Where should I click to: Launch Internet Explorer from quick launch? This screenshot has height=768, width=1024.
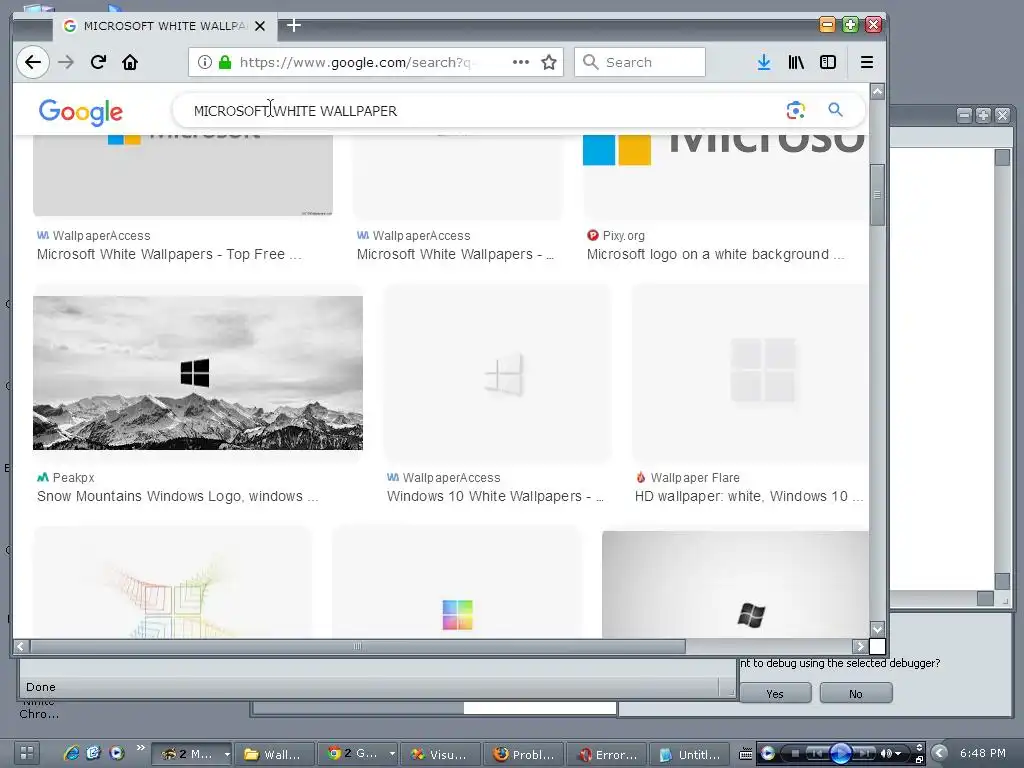(71, 753)
